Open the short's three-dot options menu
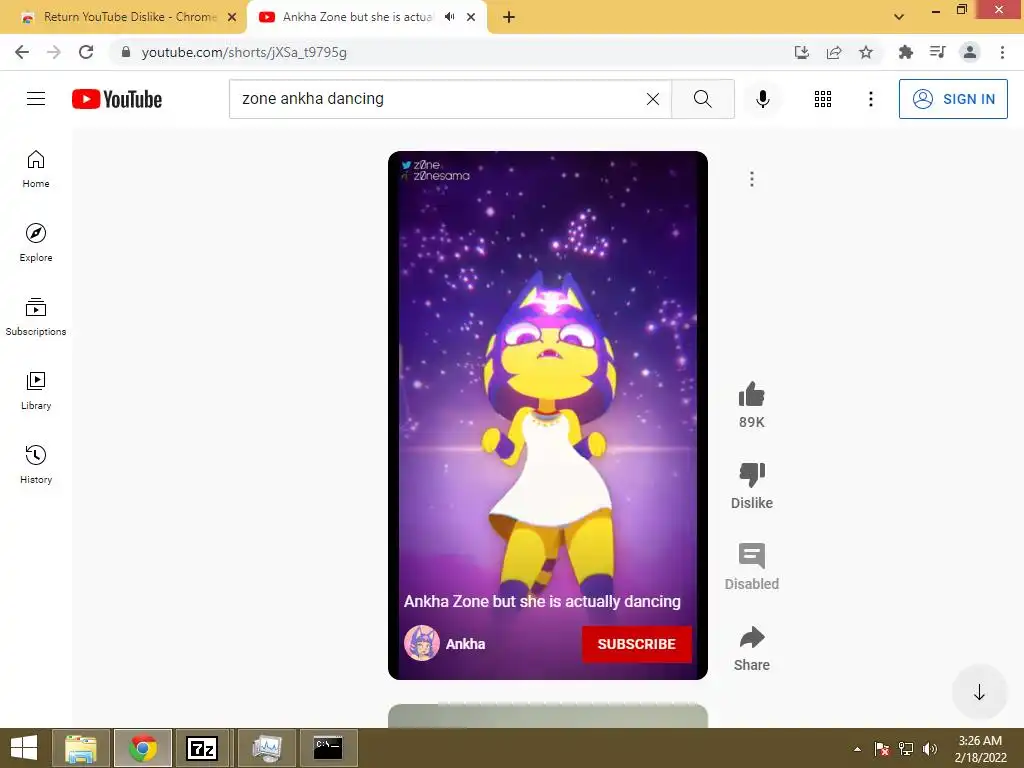The height and width of the screenshot is (768, 1024). pos(752,179)
